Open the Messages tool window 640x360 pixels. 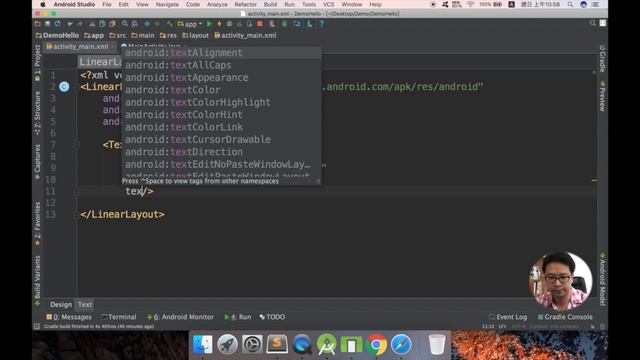pyautogui.click(x=69, y=317)
